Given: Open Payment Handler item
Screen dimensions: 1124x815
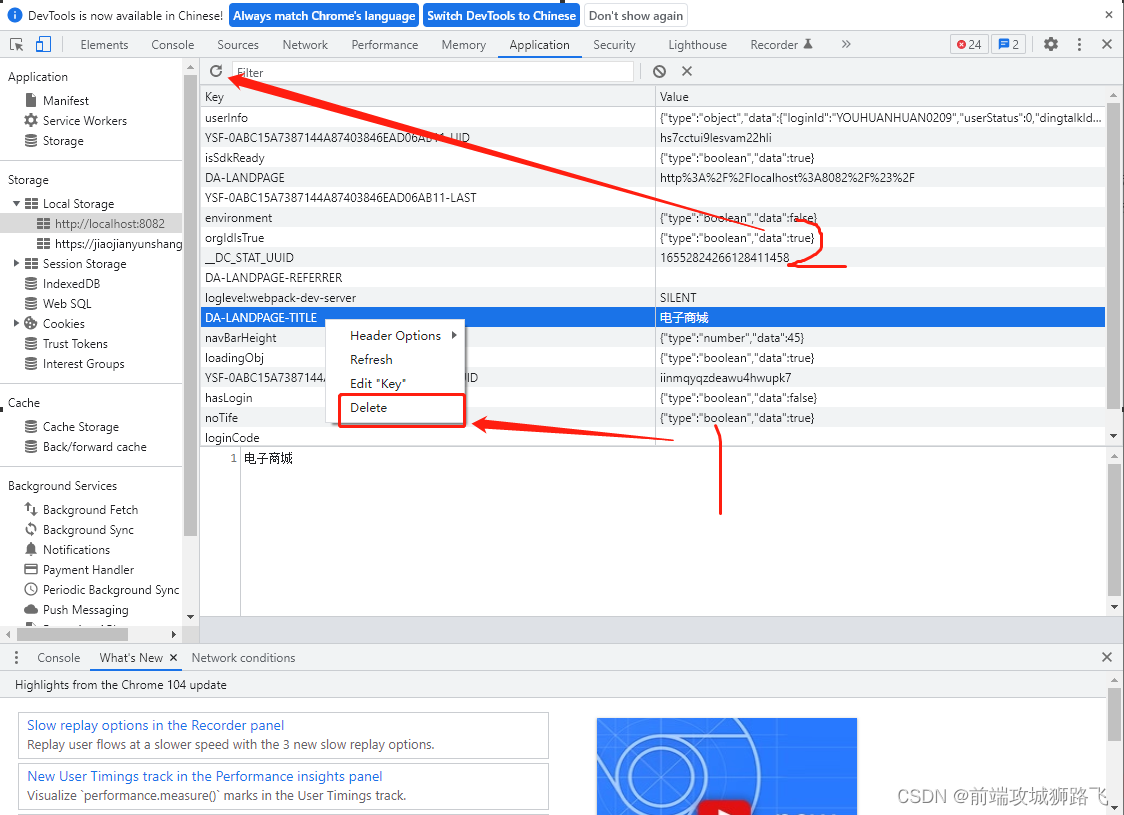Looking at the screenshot, I should (x=87, y=570).
